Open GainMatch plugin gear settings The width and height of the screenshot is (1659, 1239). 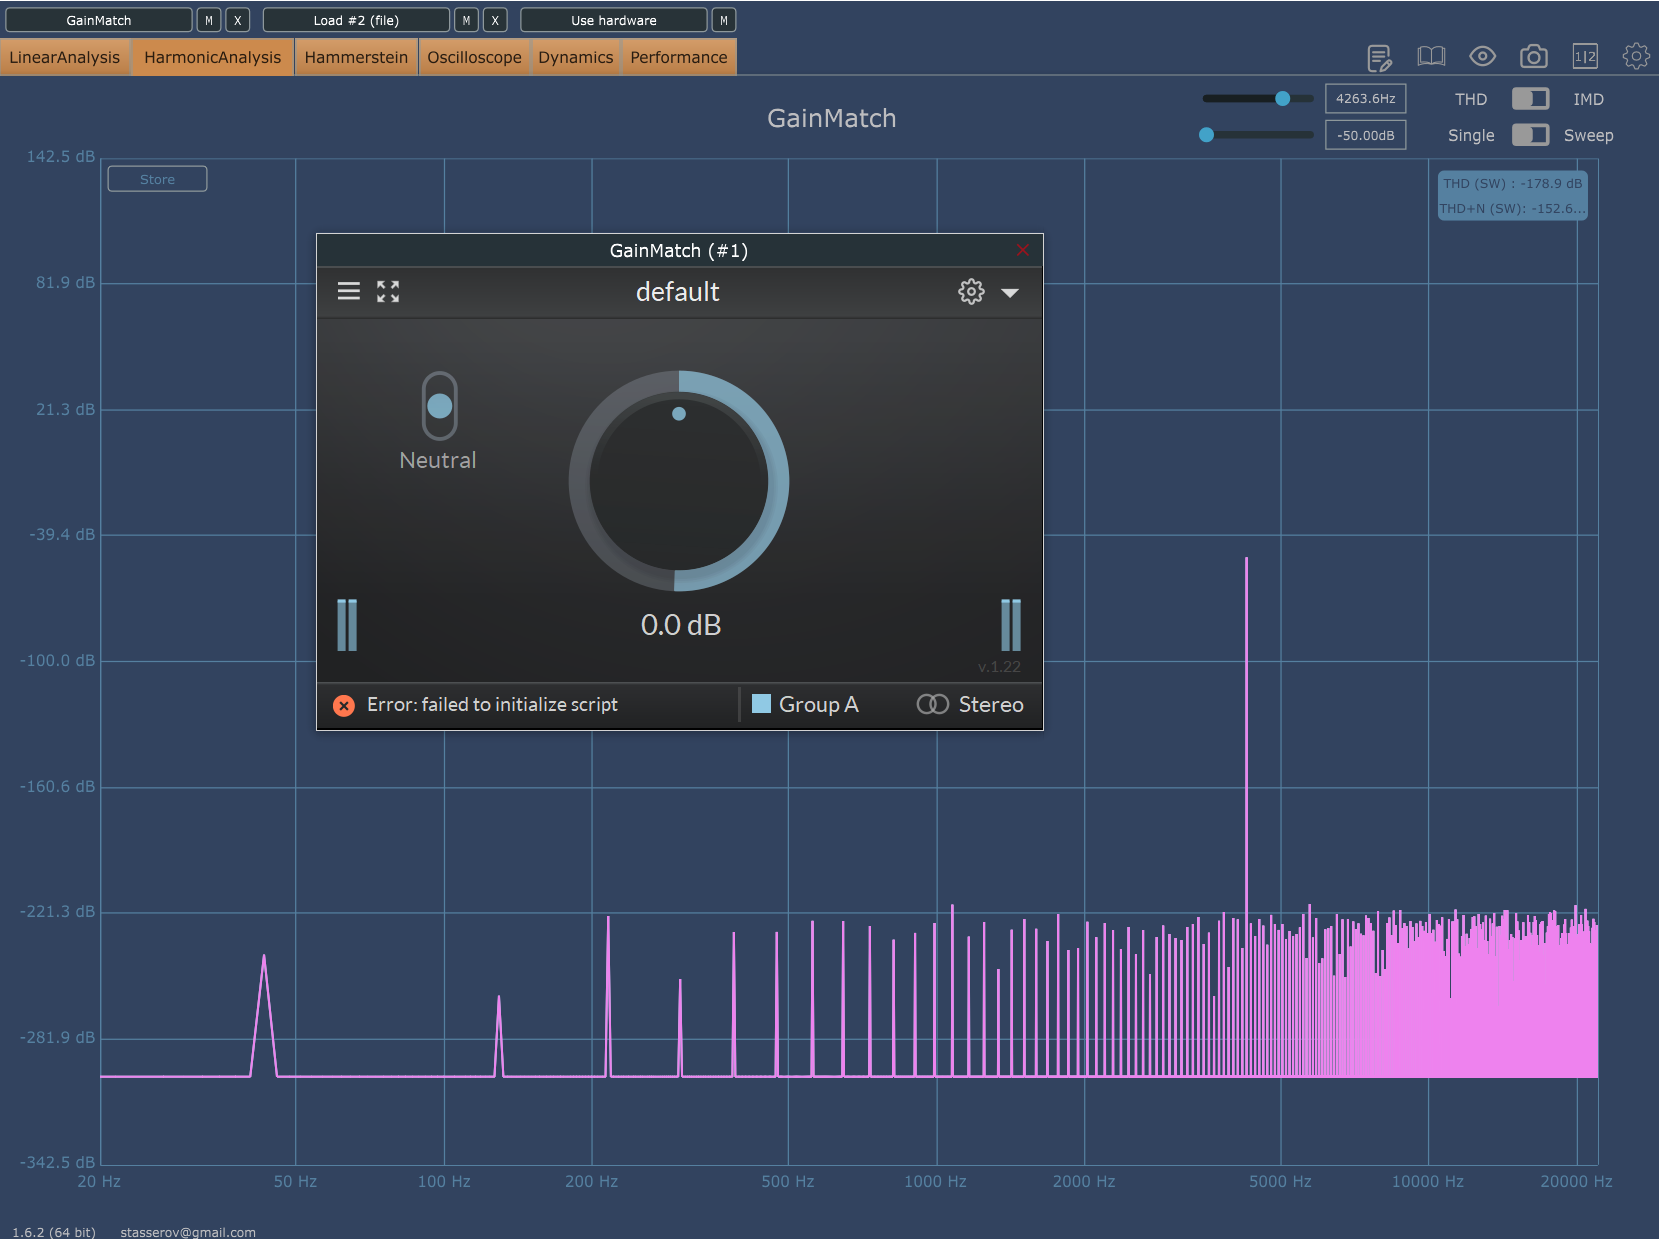tap(971, 291)
